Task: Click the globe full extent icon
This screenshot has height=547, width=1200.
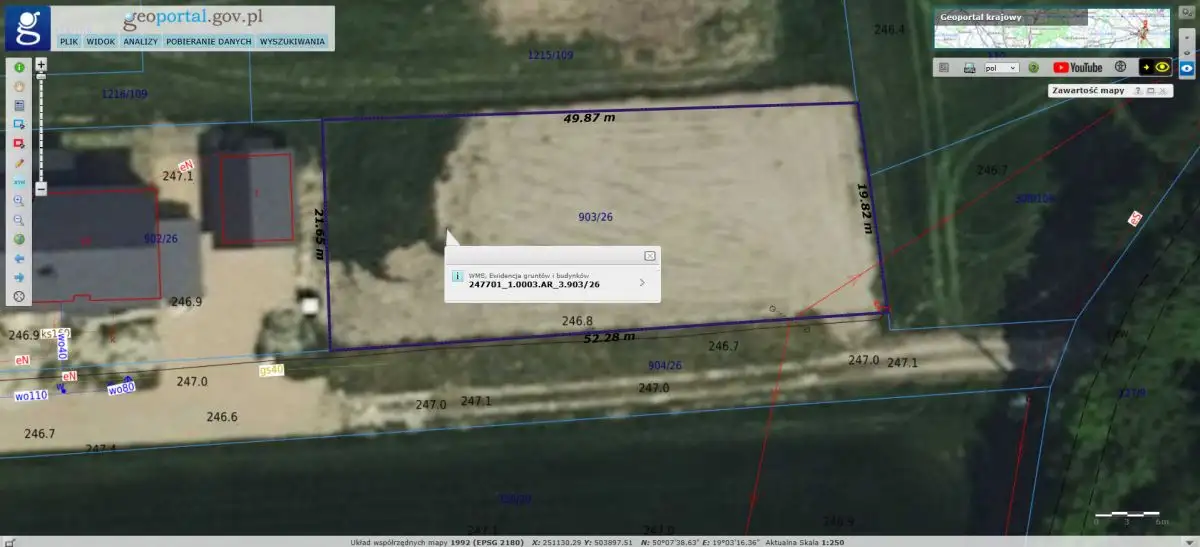Action: (19, 240)
